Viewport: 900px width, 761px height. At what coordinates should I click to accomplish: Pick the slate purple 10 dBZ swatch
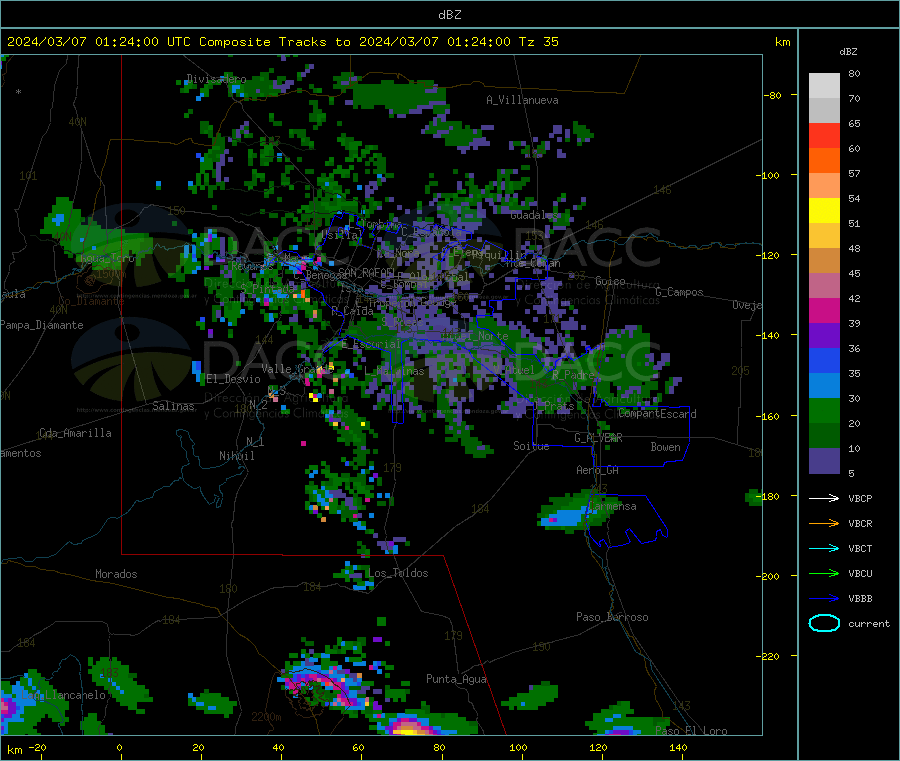824,461
